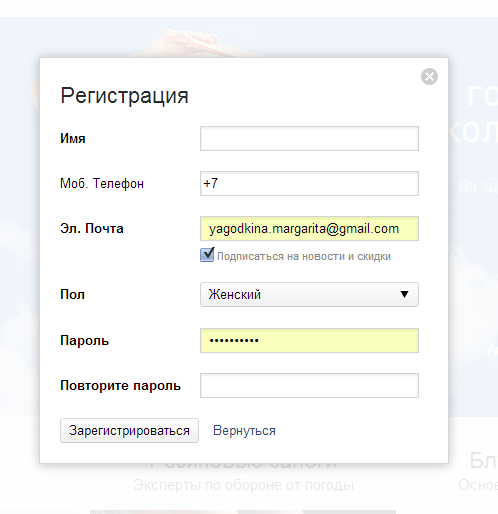Open the Пол dropdown showing Женский

309,294
